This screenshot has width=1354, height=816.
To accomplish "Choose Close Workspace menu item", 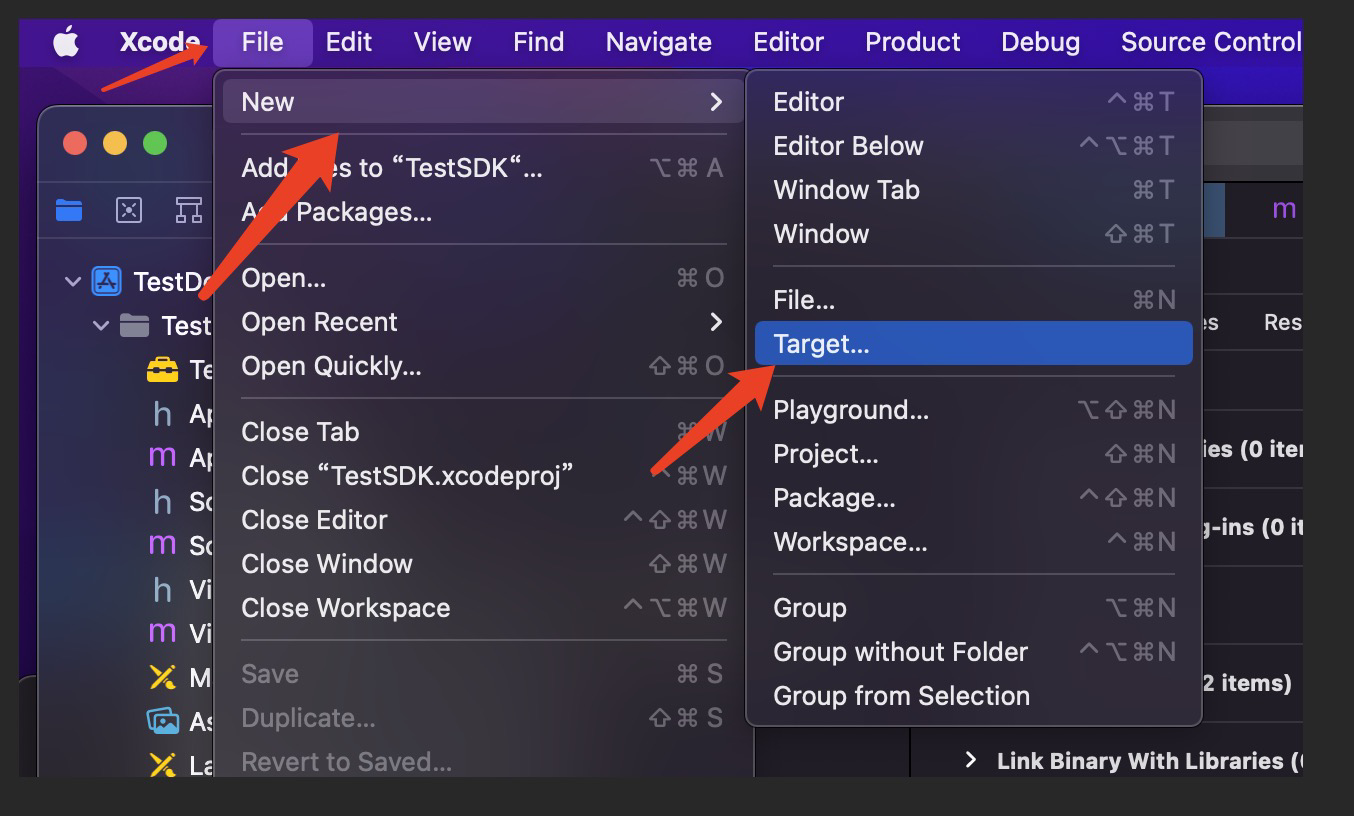I will [x=483, y=608].
